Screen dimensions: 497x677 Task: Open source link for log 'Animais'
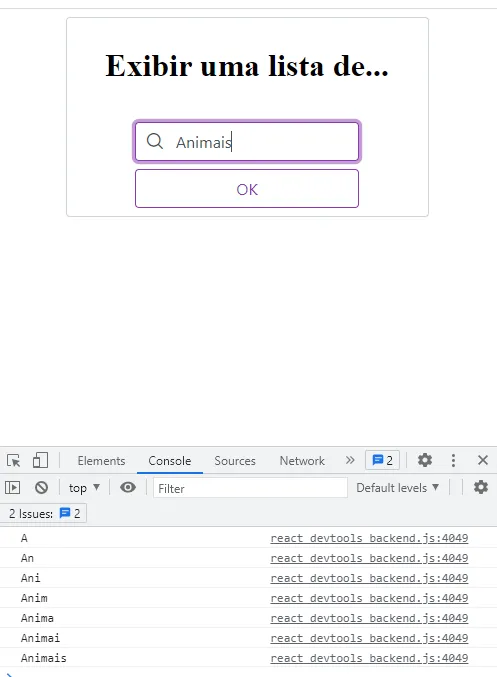[369, 658]
